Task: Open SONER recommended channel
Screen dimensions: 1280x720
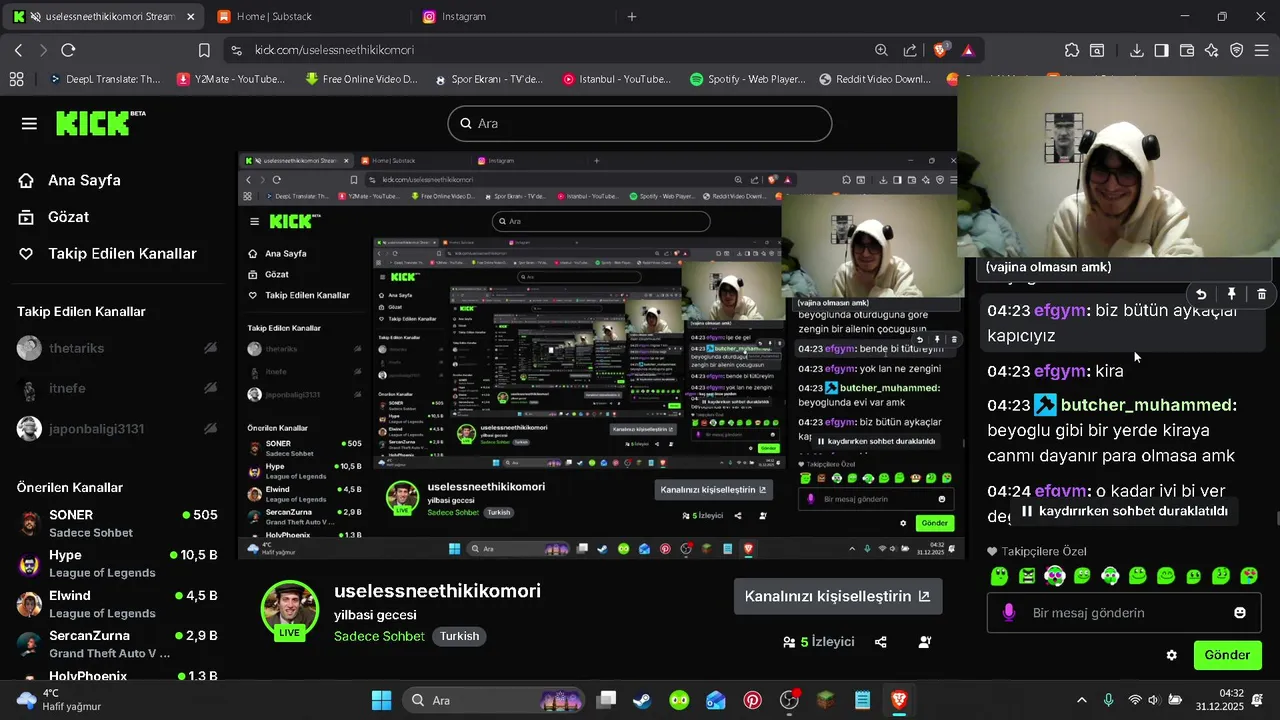Action: 118,523
